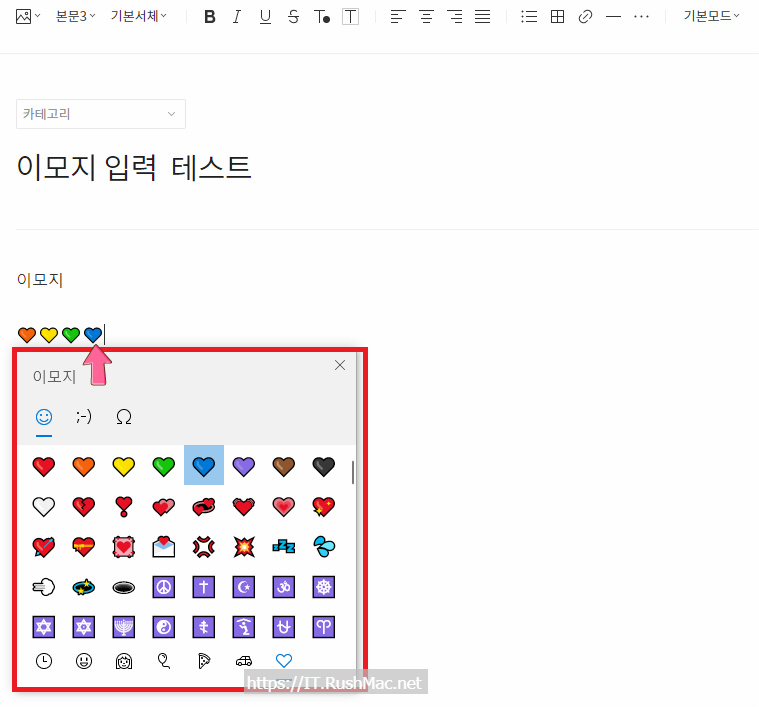Insert the sweat droplets emoji
The image size is (759, 707).
point(324,547)
